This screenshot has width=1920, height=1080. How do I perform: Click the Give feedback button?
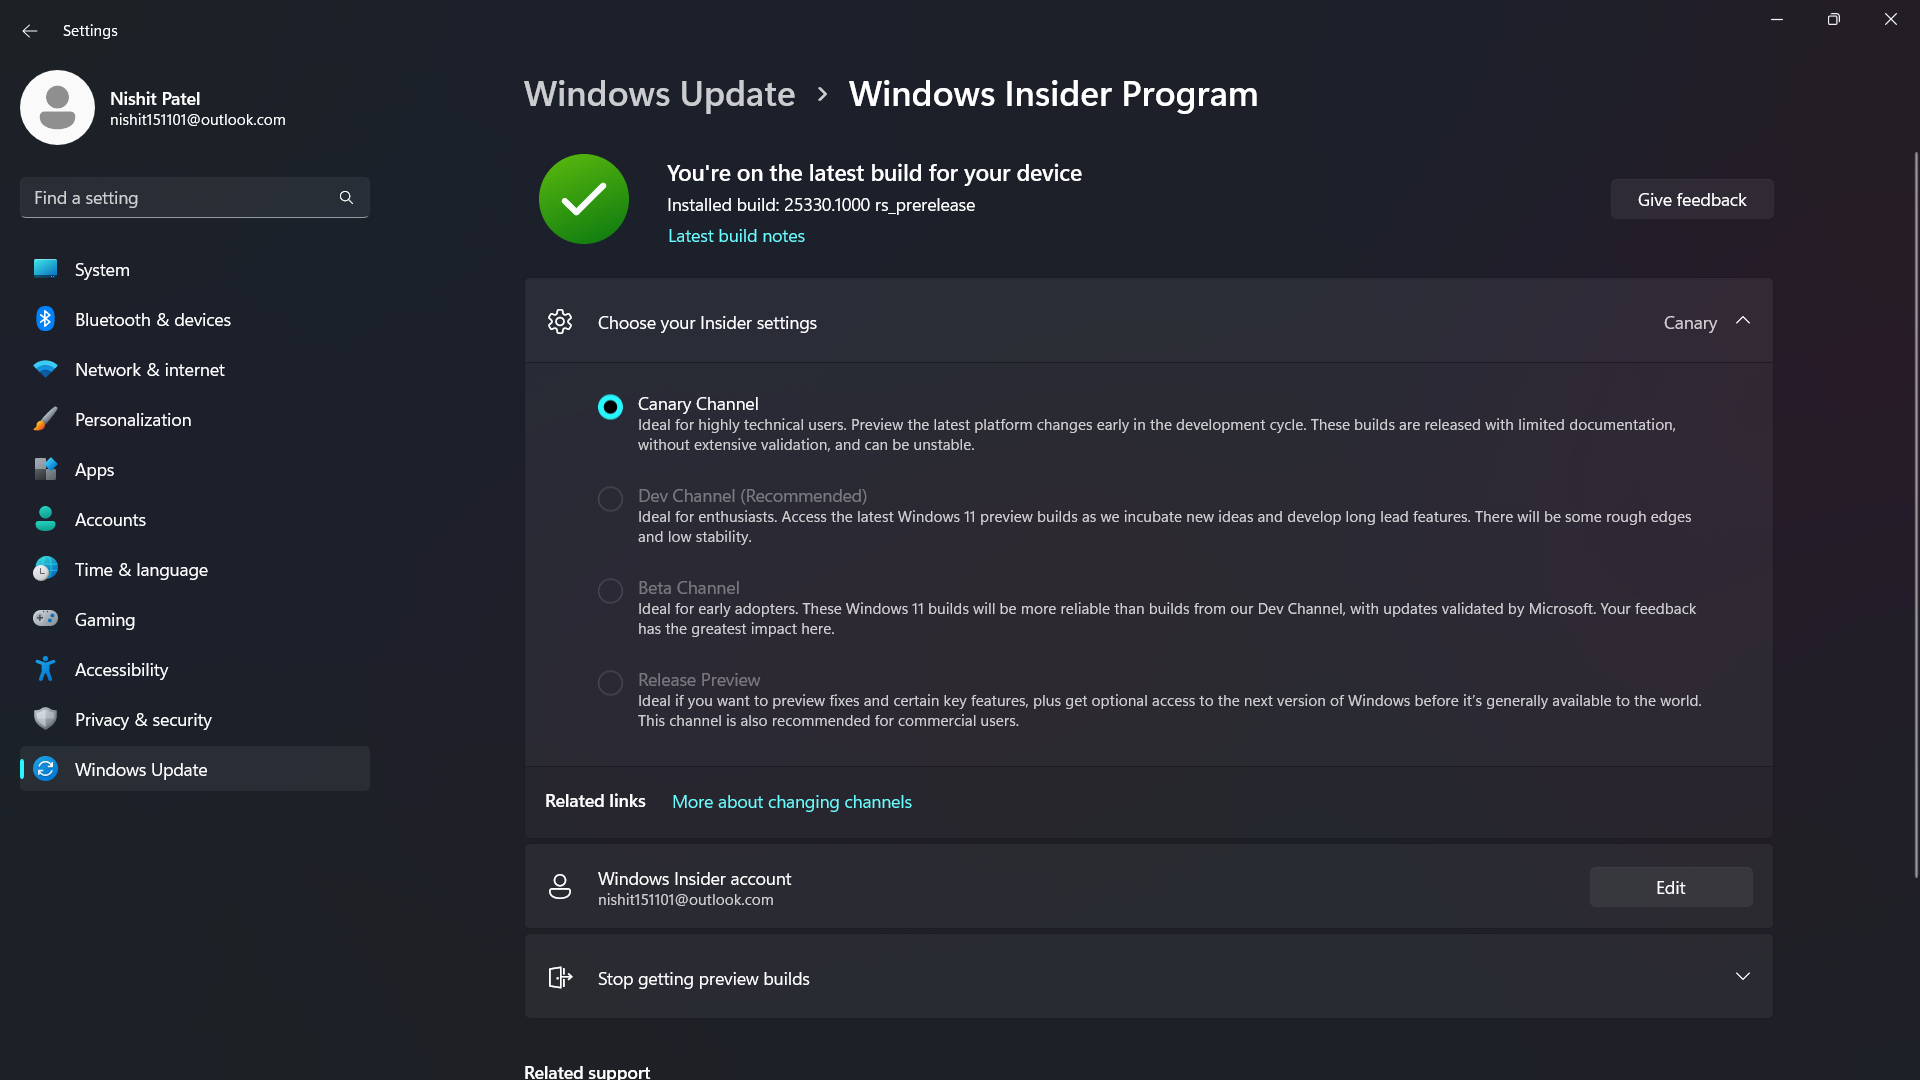(1691, 198)
